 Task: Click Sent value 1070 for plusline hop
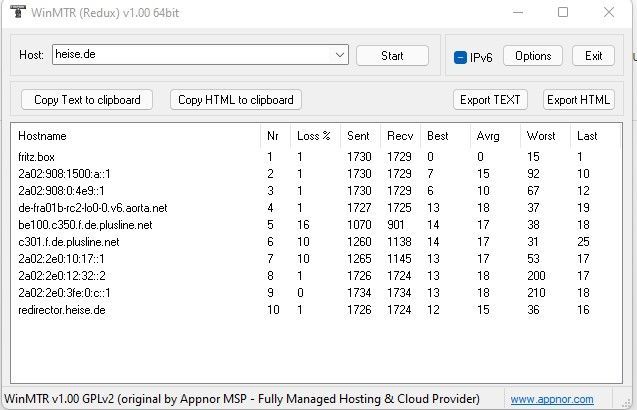pyautogui.click(x=359, y=225)
